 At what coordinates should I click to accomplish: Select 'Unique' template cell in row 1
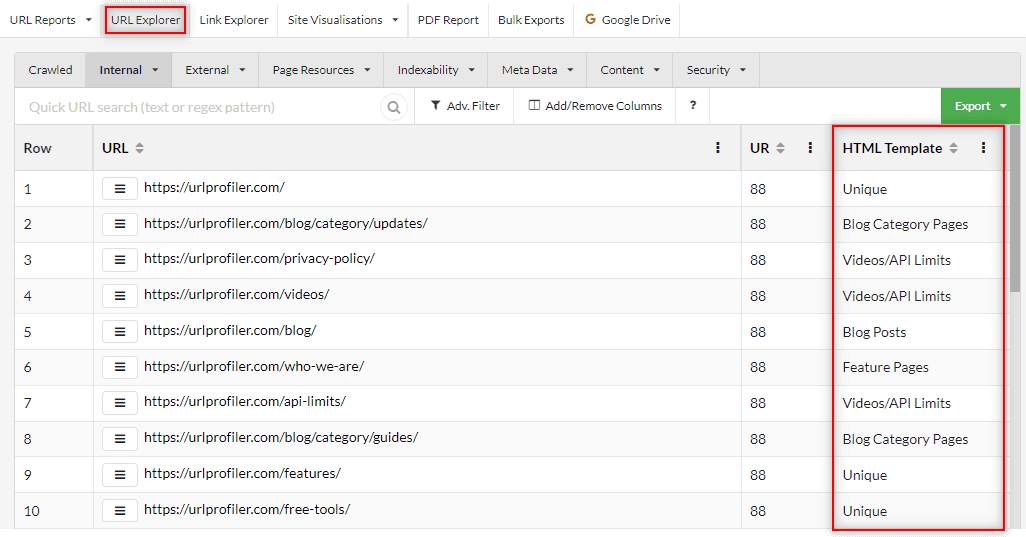click(x=864, y=189)
